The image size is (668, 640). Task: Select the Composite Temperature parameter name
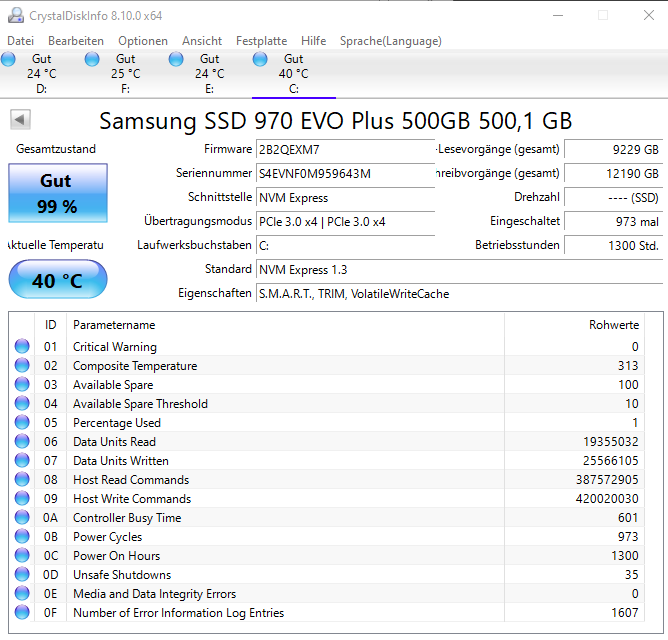click(x=135, y=366)
